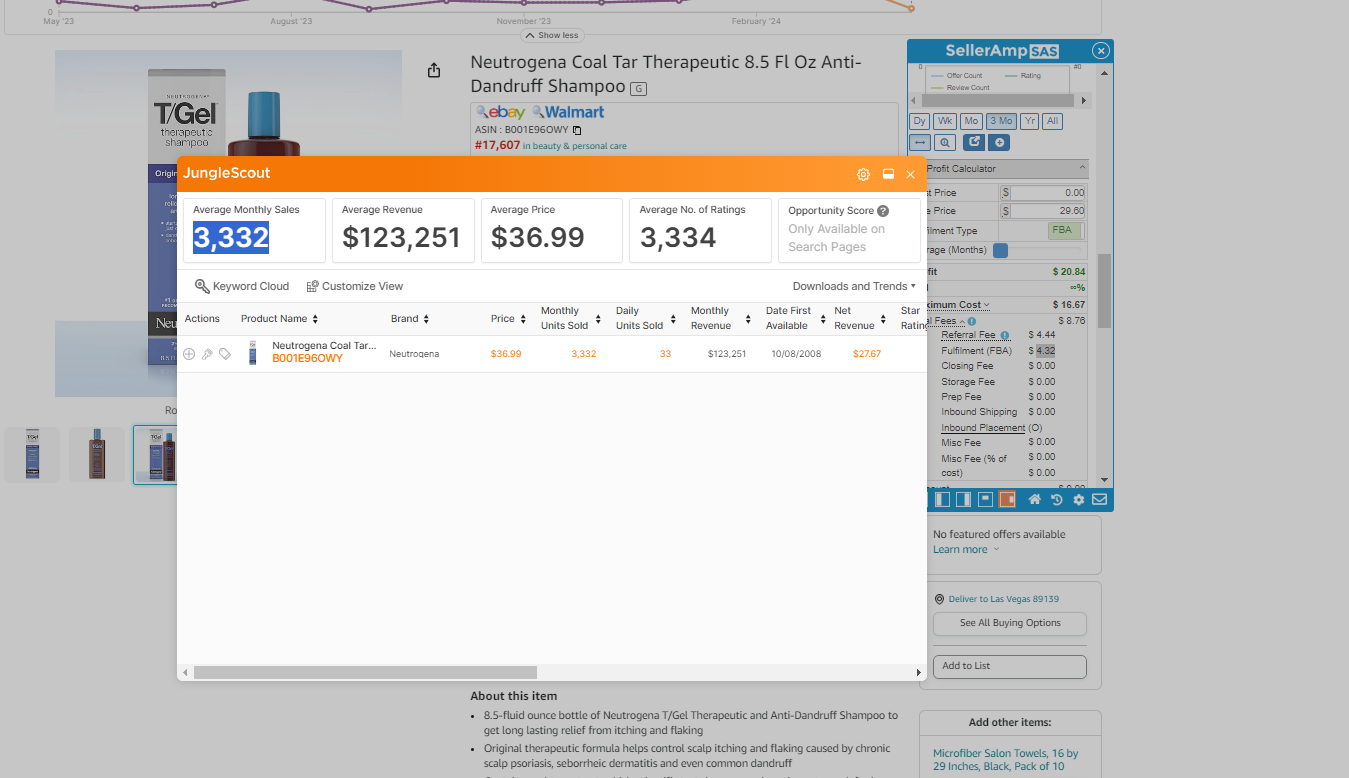Open the Walmart search link

pos(568,112)
